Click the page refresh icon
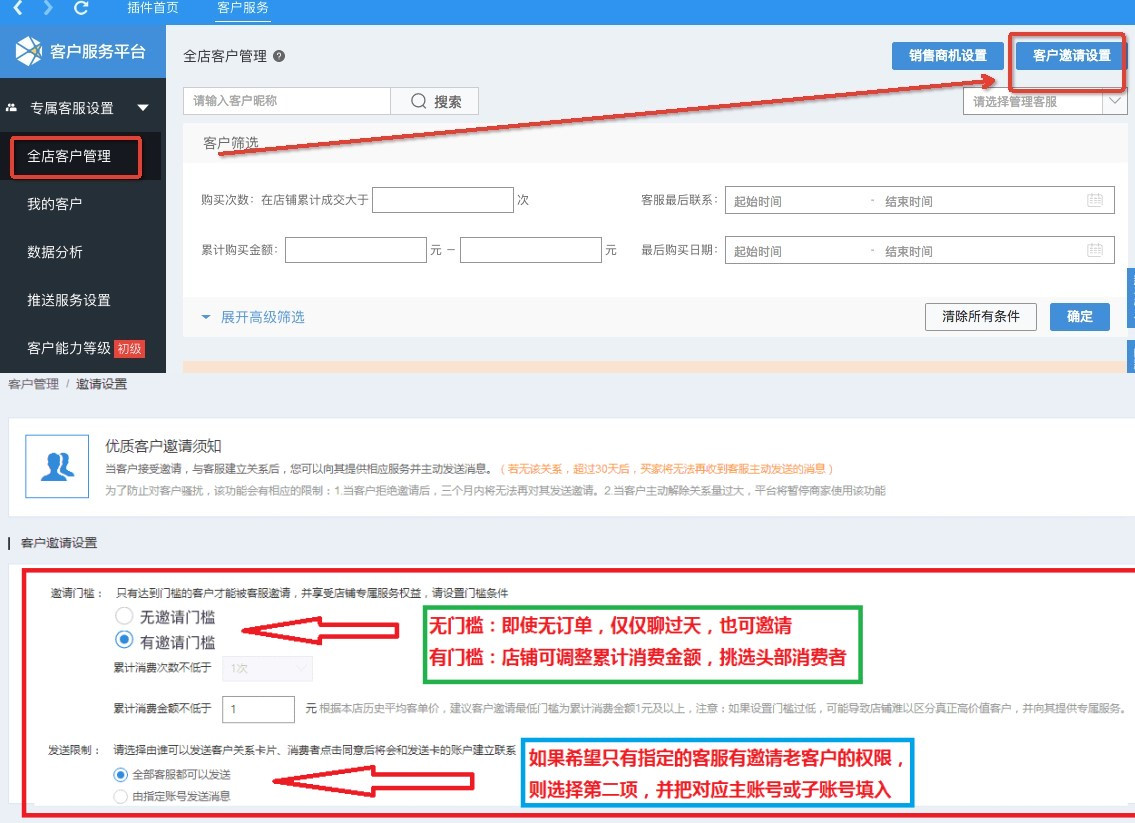Viewport: 1135px width, 823px height. 82,8
